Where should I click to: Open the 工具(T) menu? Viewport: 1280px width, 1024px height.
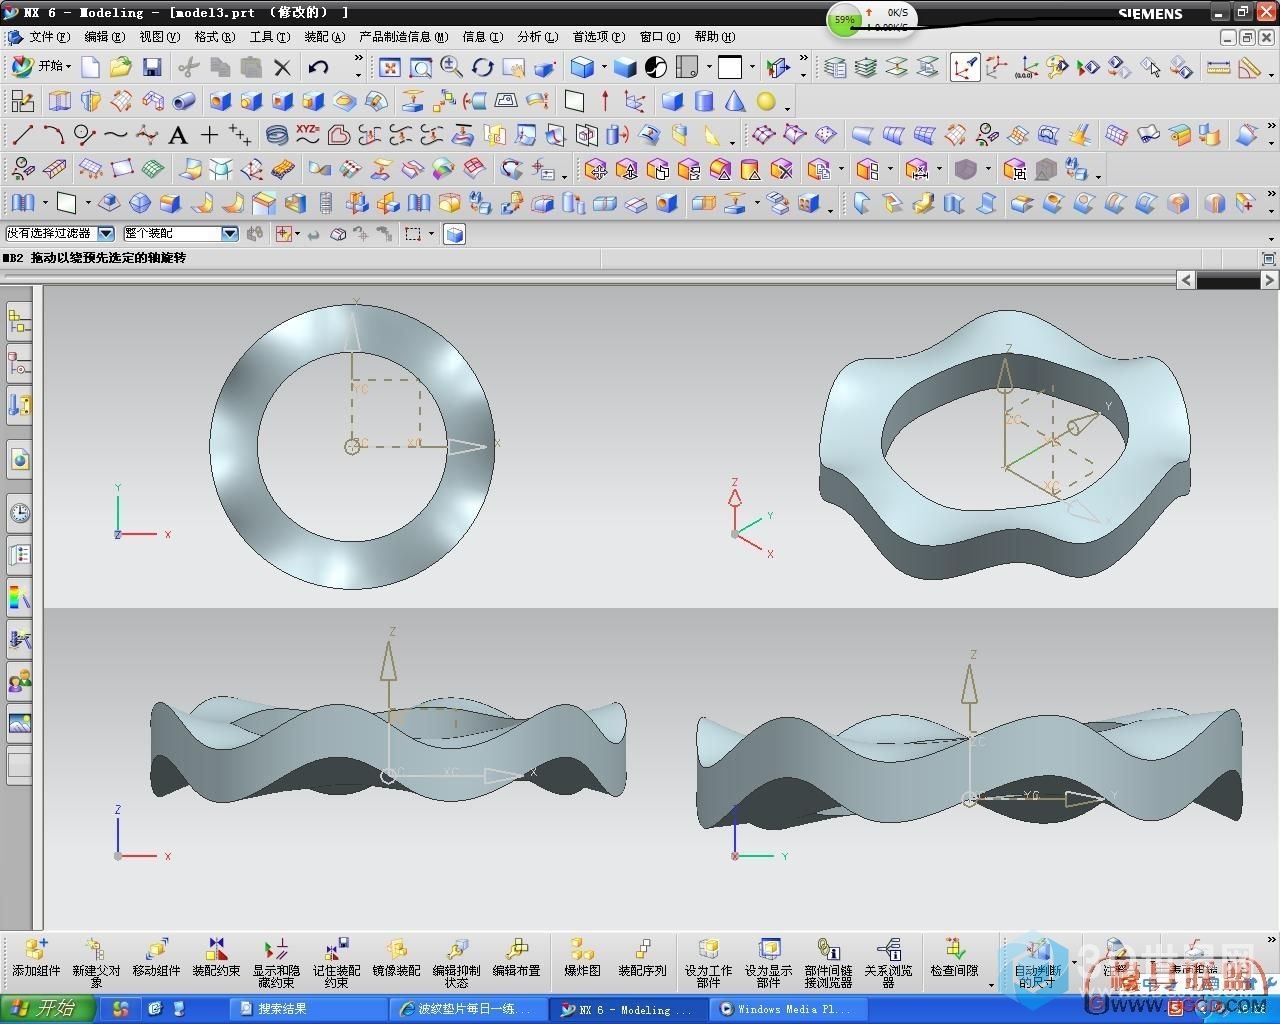click(269, 37)
